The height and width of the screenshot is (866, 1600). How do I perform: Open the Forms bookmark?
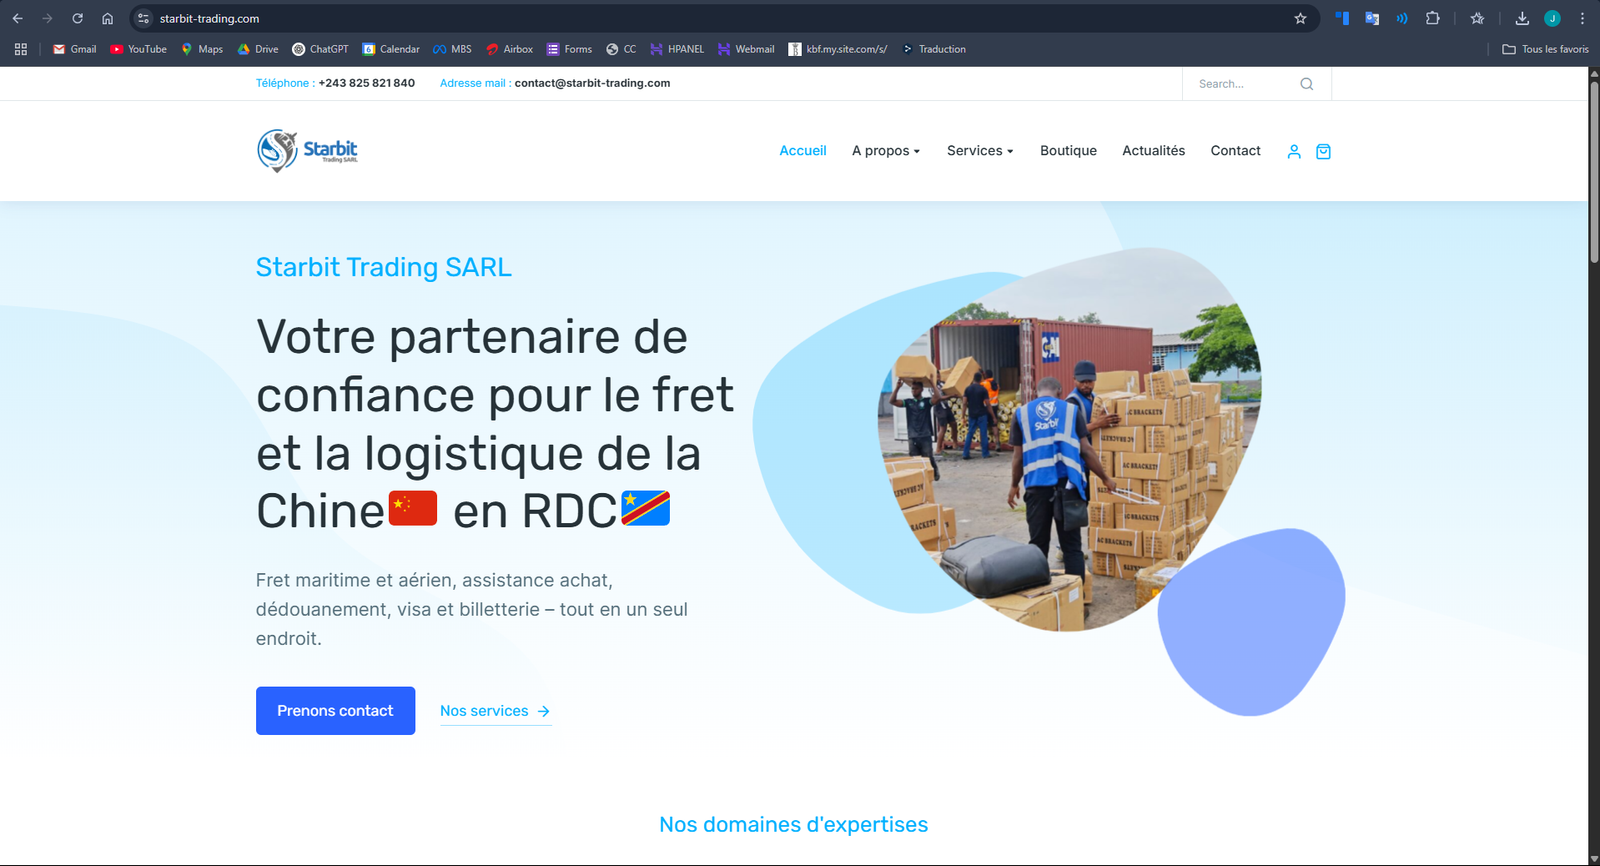(x=569, y=49)
